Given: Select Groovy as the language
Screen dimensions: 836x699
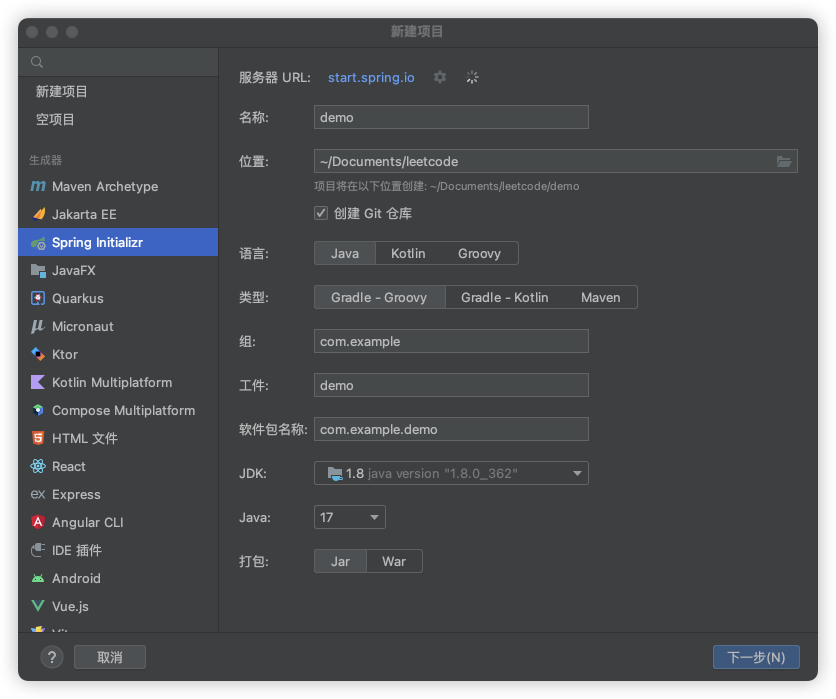Looking at the screenshot, I should point(479,253).
